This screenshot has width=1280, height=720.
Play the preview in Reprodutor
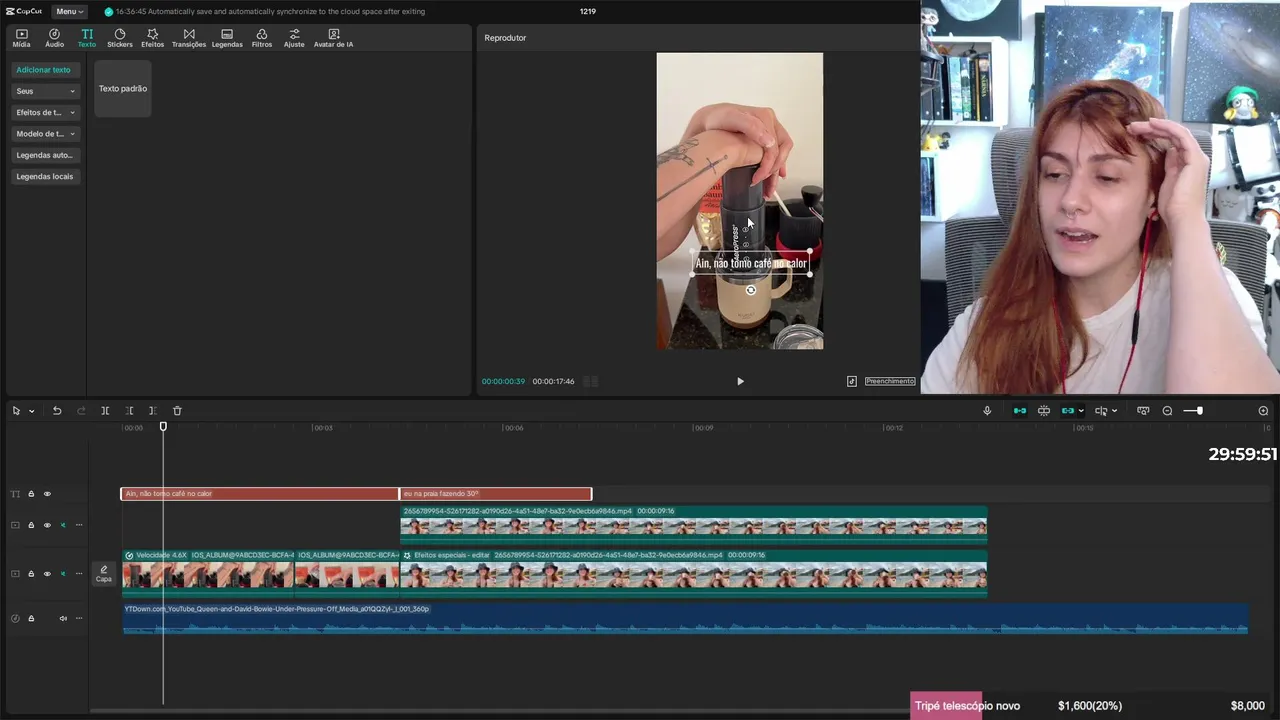pyautogui.click(x=740, y=381)
